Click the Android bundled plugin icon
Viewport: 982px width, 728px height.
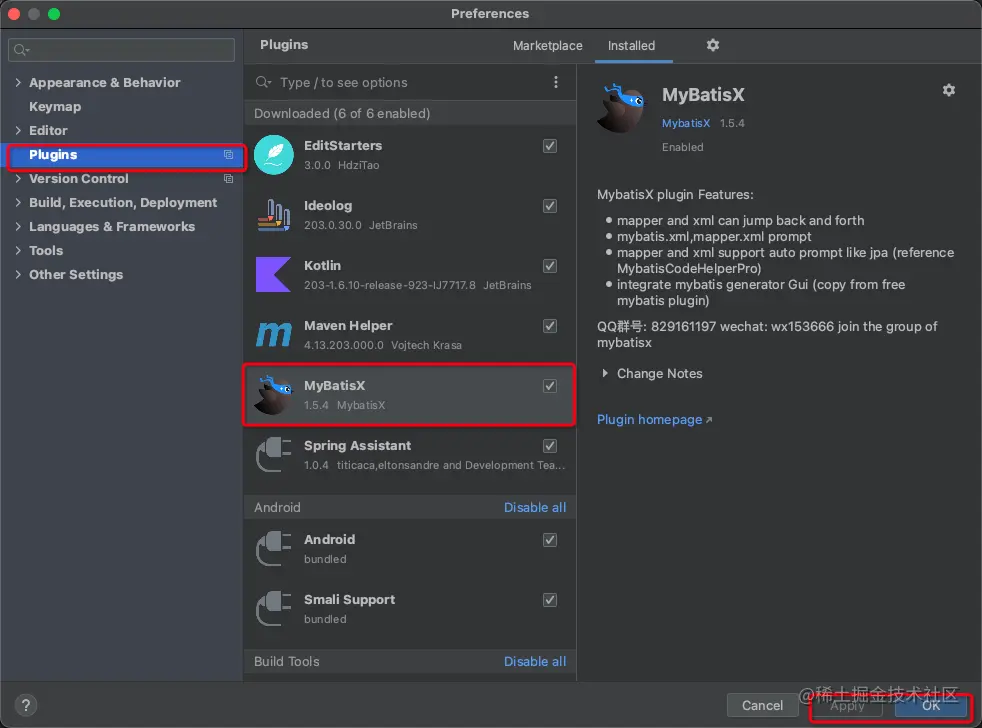pos(274,549)
